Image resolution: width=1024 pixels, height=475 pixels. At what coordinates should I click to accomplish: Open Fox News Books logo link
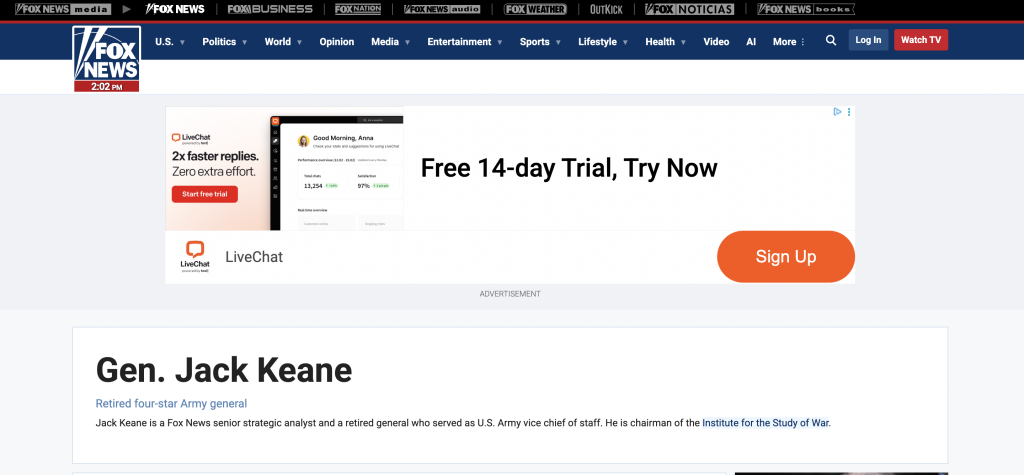[x=806, y=9]
